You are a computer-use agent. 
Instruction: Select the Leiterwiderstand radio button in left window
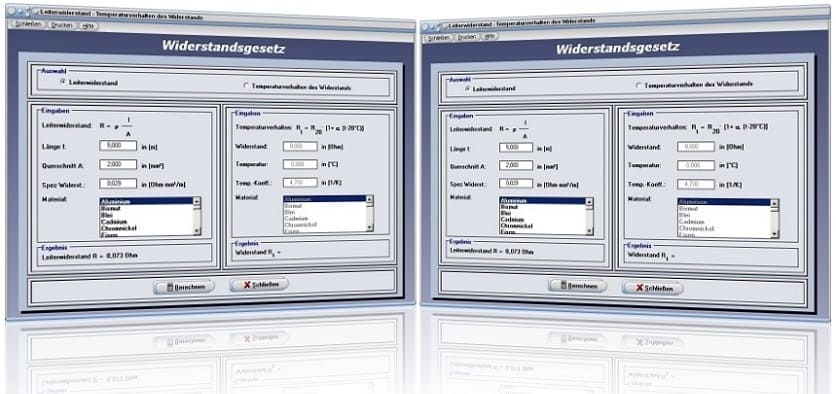tap(63, 82)
